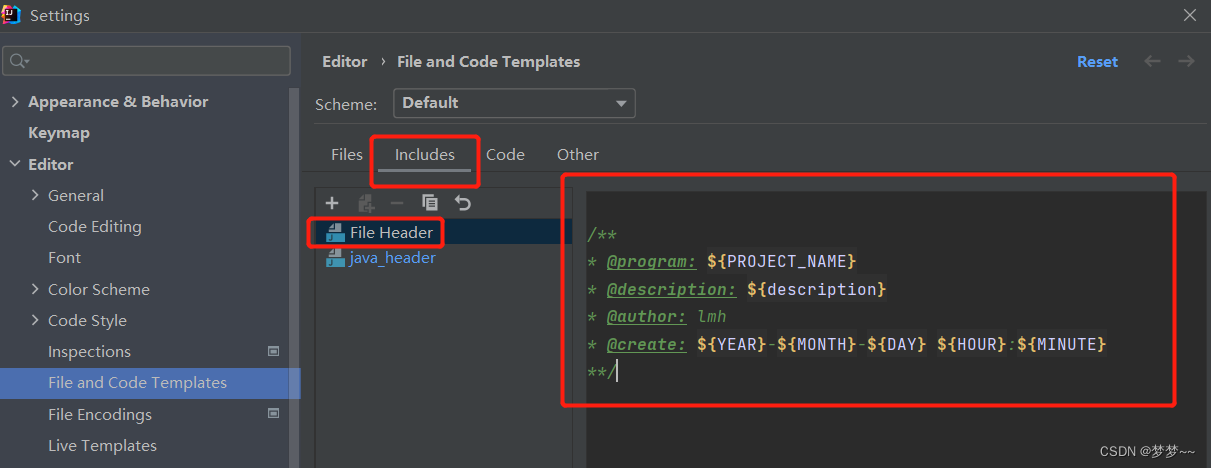
Task: Place cursor after closing **/ line
Action: point(619,372)
